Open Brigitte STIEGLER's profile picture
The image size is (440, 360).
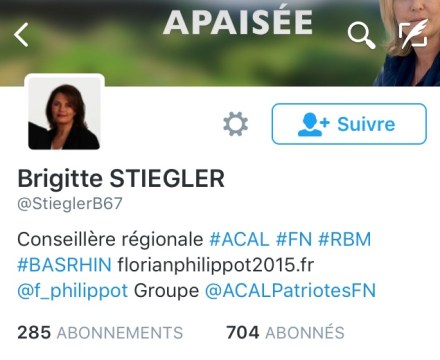pyautogui.click(x=64, y=113)
